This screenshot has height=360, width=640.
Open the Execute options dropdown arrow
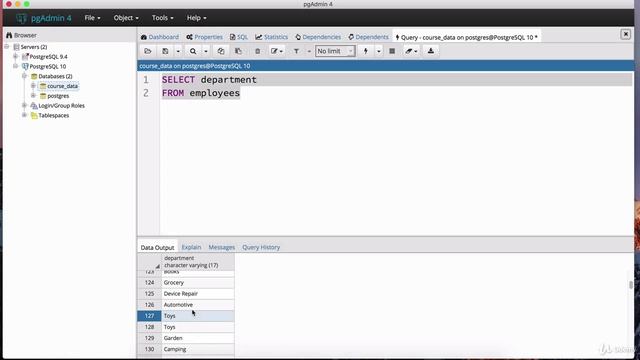click(x=378, y=51)
